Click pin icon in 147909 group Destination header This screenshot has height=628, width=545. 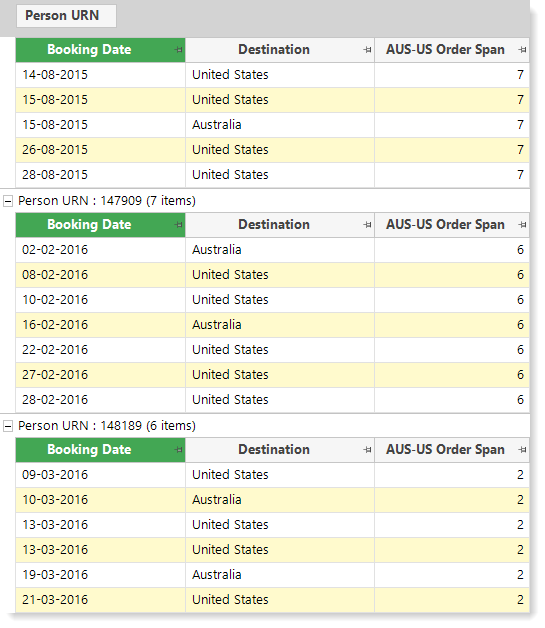pos(368,225)
